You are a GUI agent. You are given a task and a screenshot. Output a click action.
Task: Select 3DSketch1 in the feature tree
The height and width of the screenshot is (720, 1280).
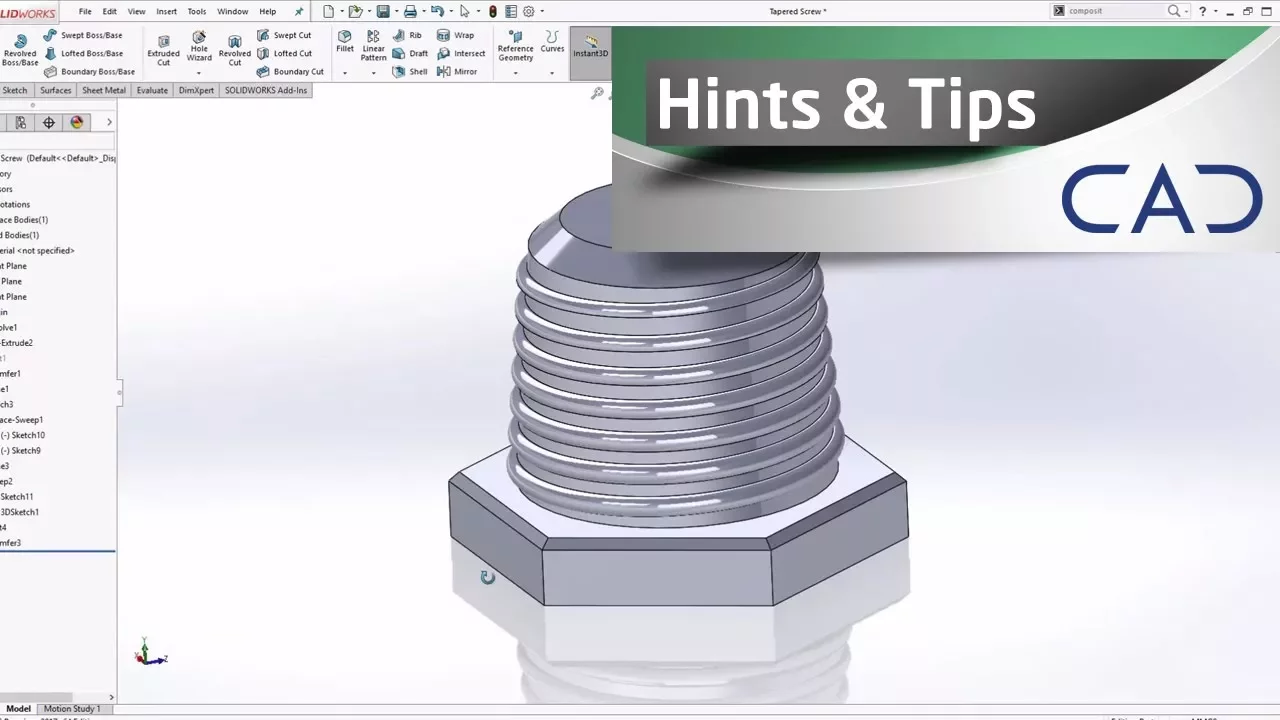[x=20, y=512]
